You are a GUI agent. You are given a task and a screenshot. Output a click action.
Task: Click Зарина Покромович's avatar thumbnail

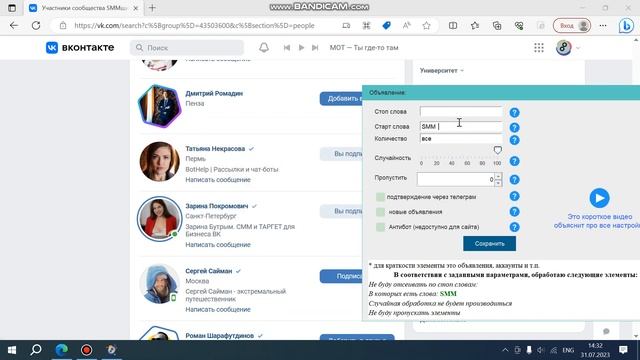click(159, 219)
